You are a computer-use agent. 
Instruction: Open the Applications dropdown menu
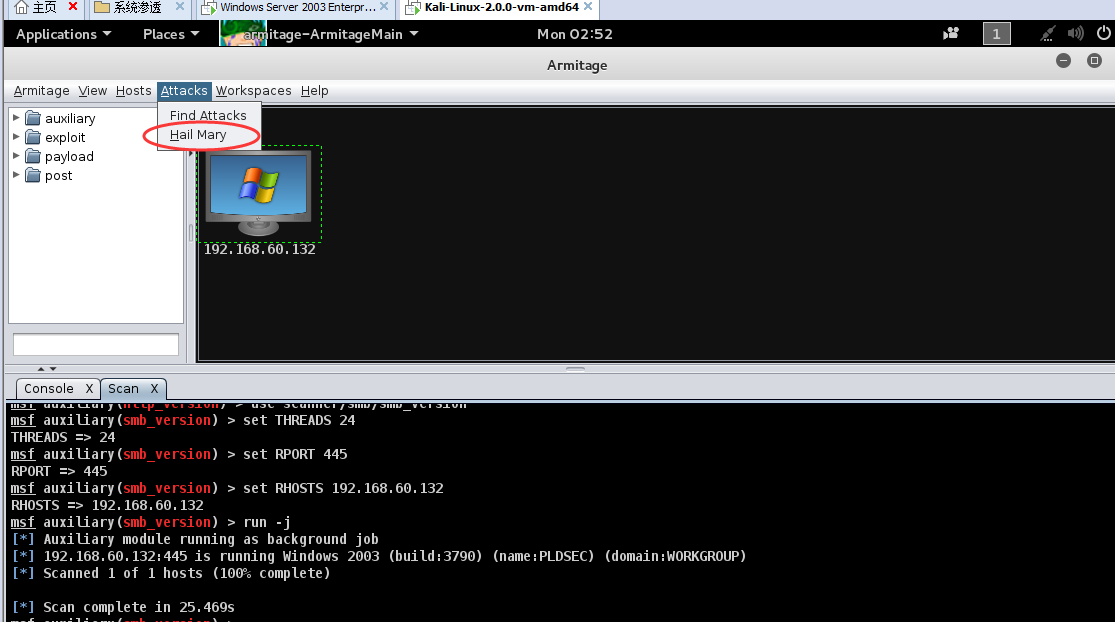pos(63,34)
